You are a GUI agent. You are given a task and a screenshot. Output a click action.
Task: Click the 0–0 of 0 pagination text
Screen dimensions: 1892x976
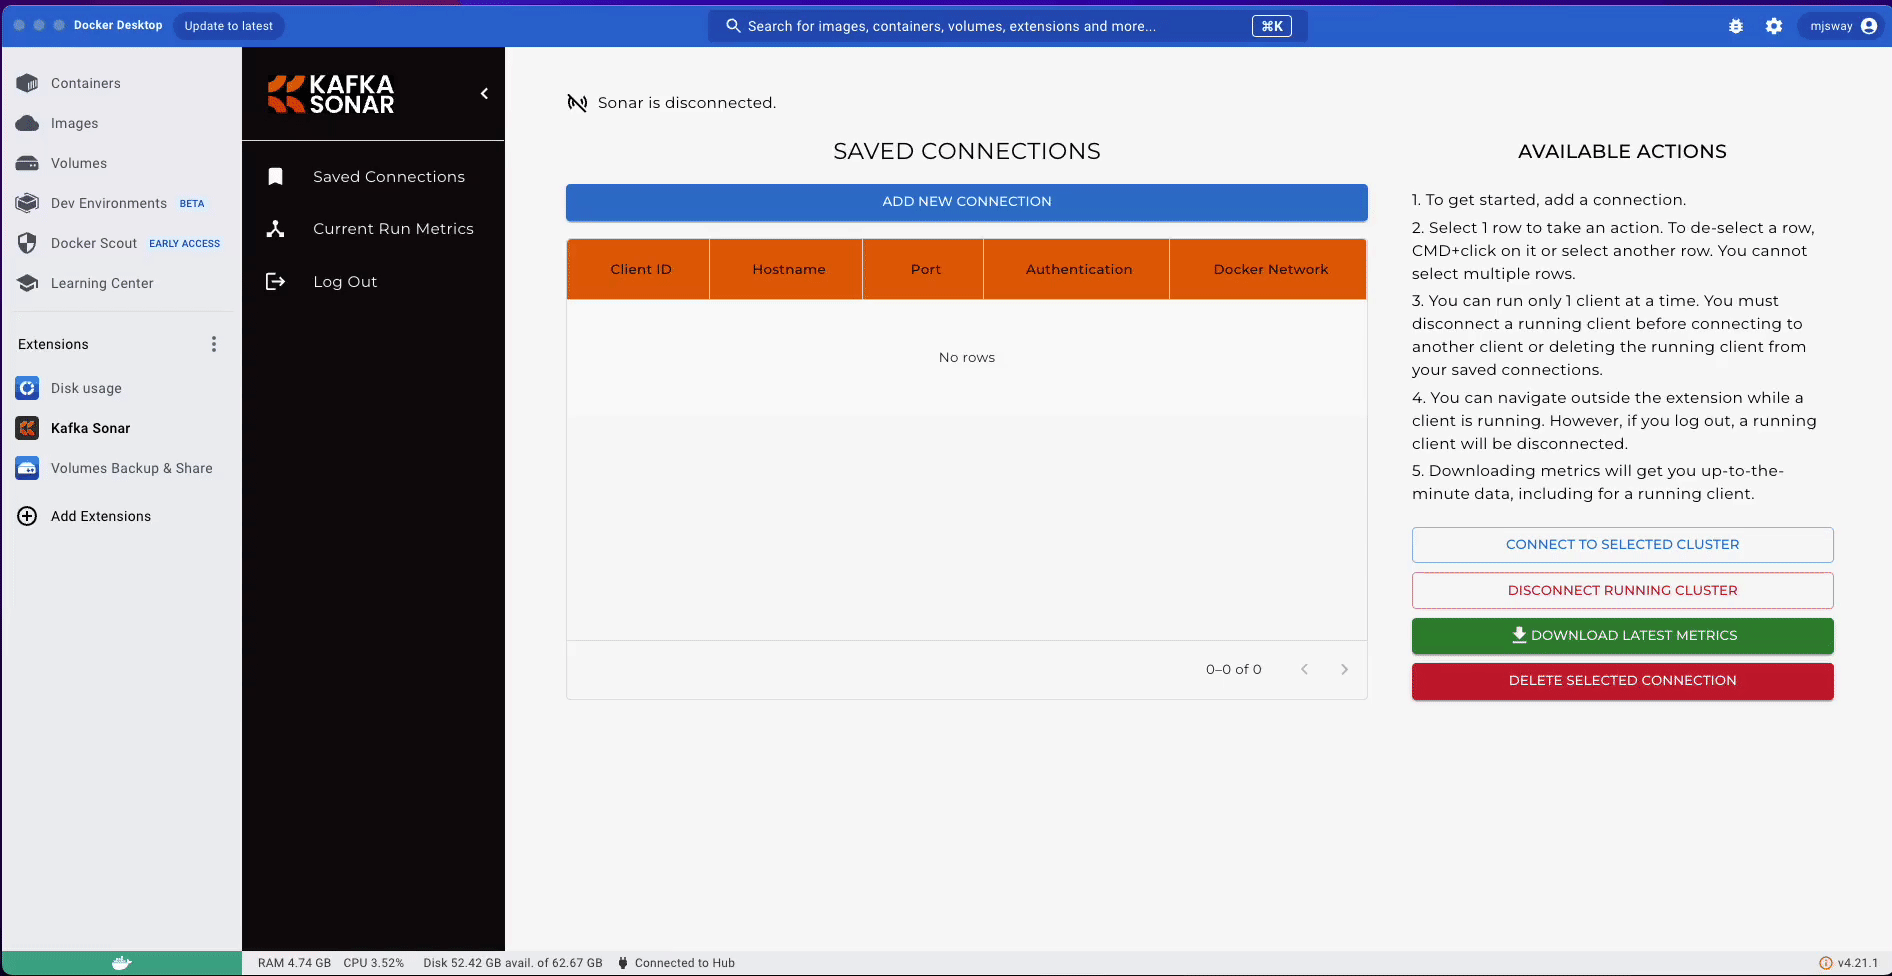[x=1233, y=669]
